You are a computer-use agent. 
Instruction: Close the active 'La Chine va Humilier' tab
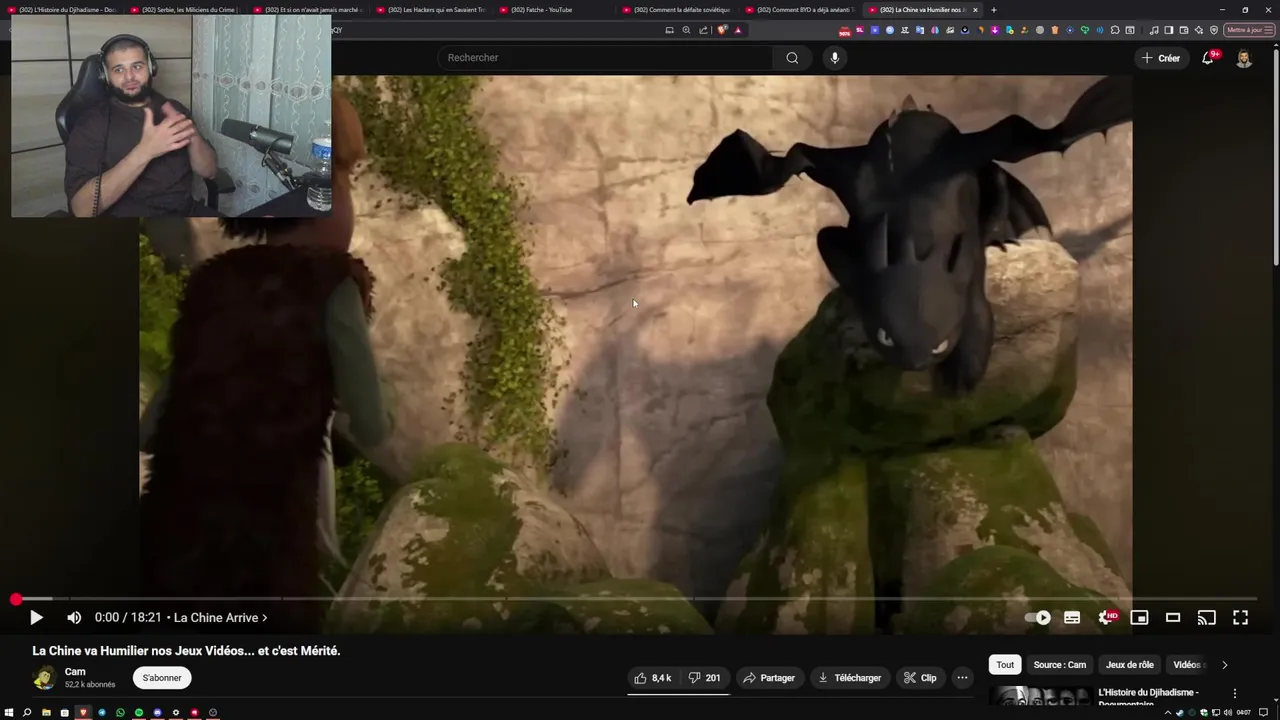[x=976, y=10]
